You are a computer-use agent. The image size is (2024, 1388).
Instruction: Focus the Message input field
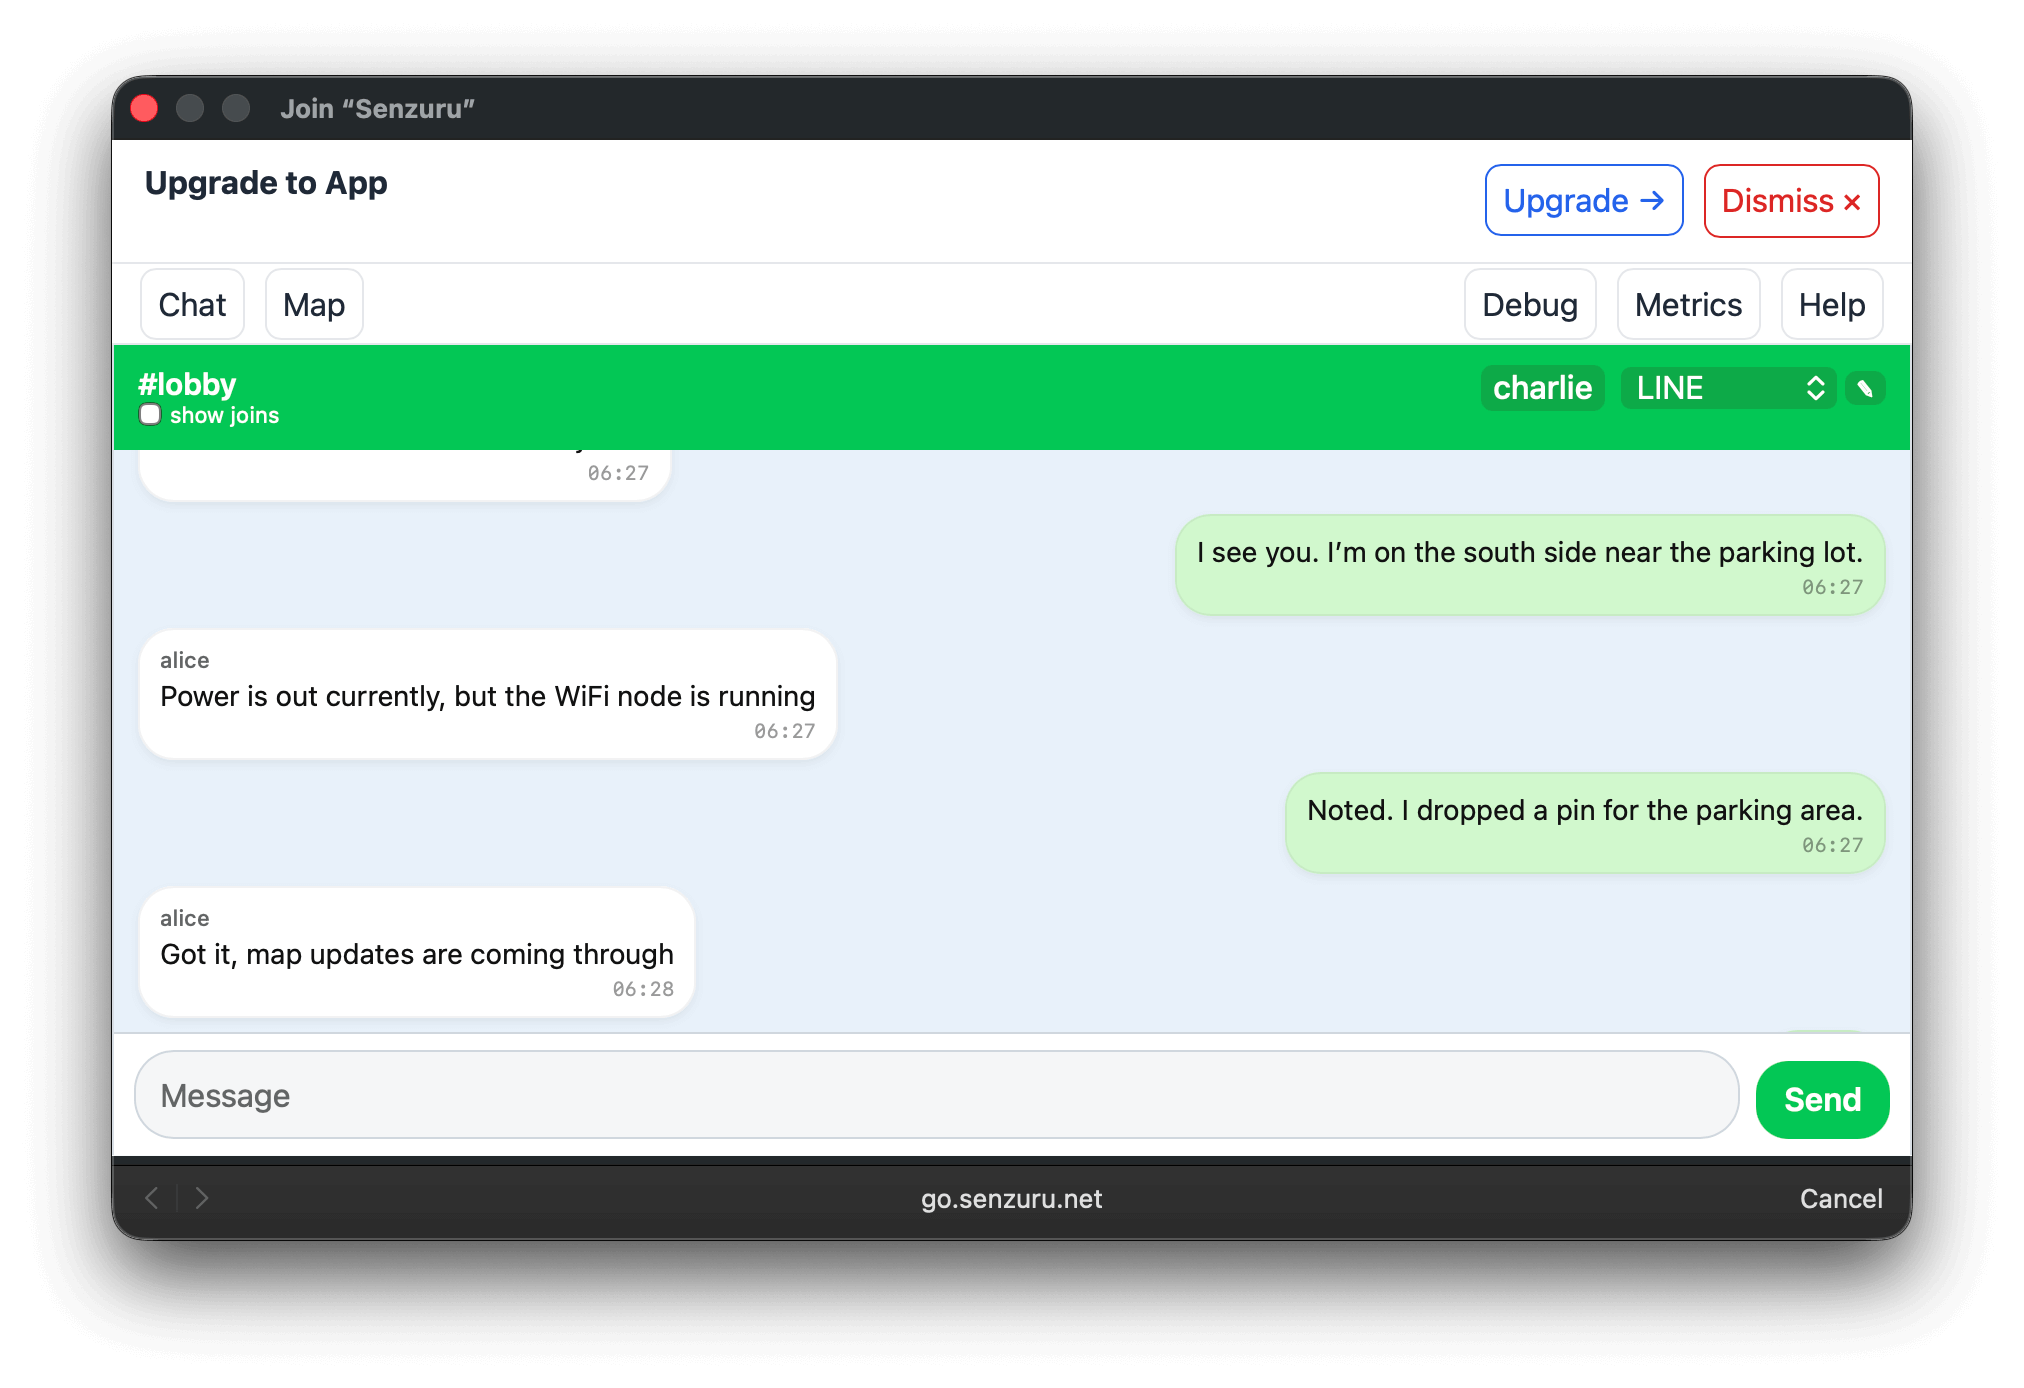click(x=936, y=1095)
